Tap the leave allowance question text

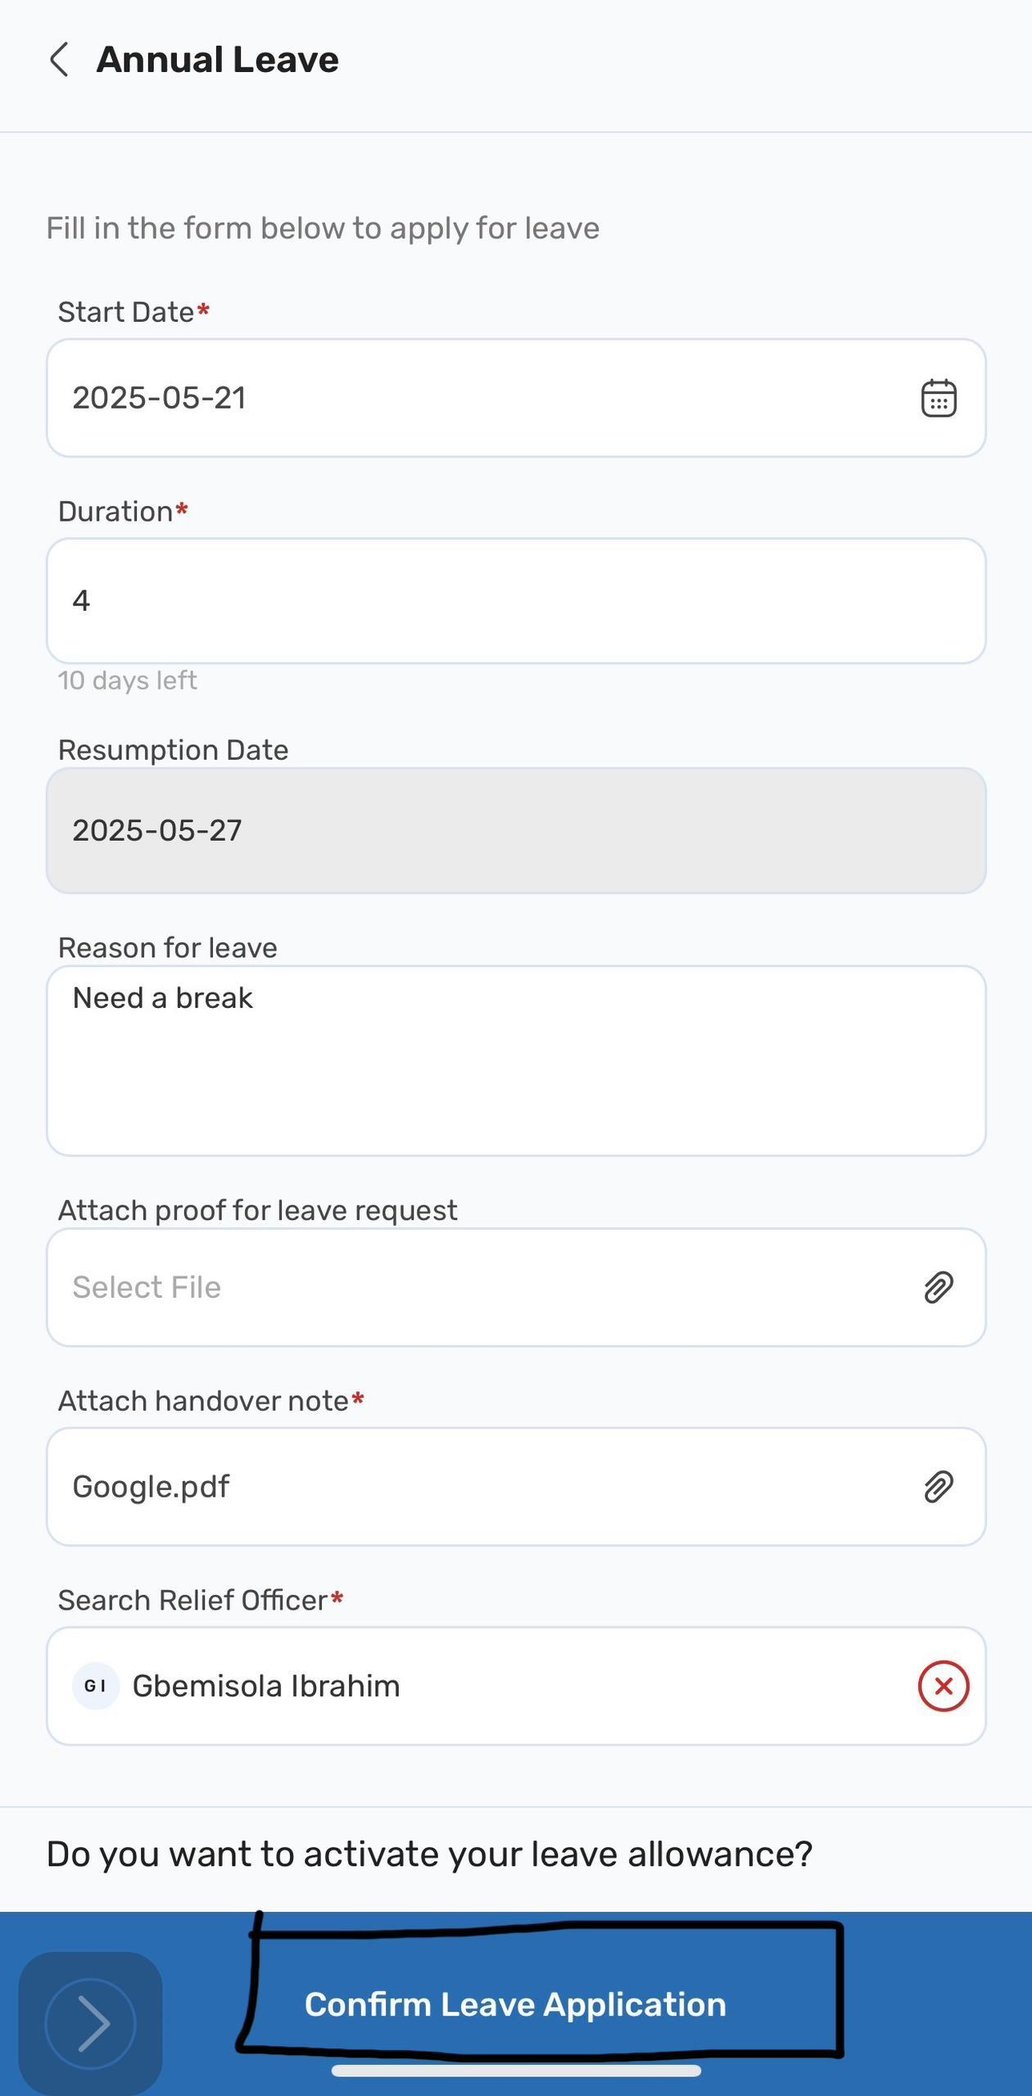(429, 1854)
